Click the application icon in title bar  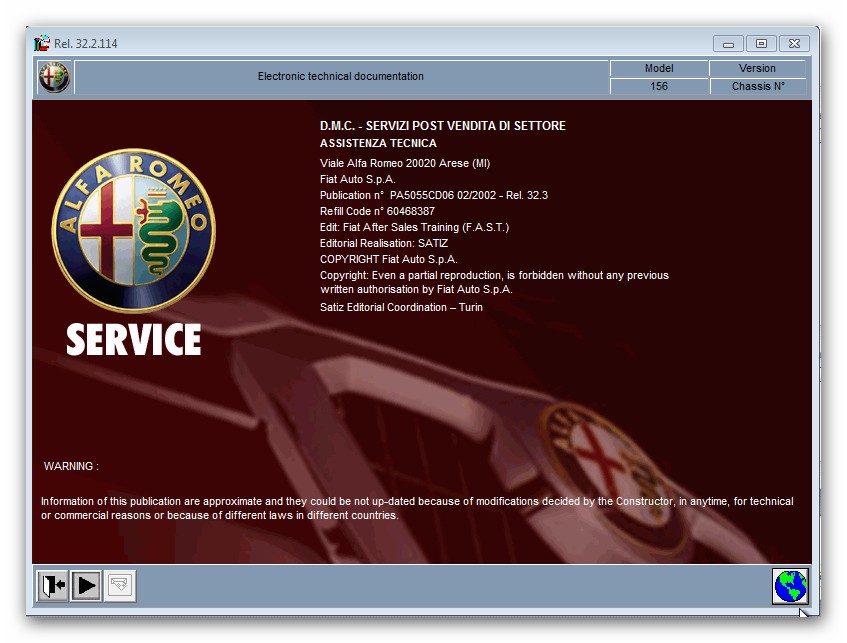pos(42,44)
